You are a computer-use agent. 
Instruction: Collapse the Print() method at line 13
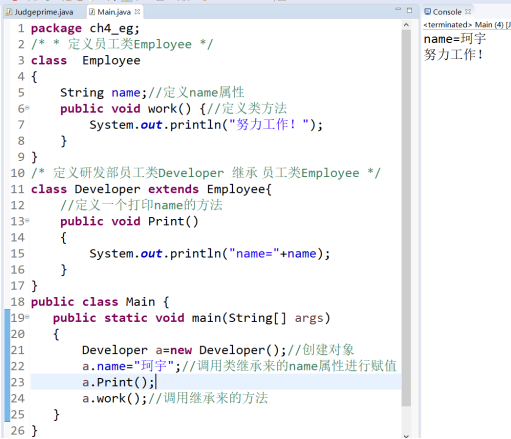click(27, 220)
